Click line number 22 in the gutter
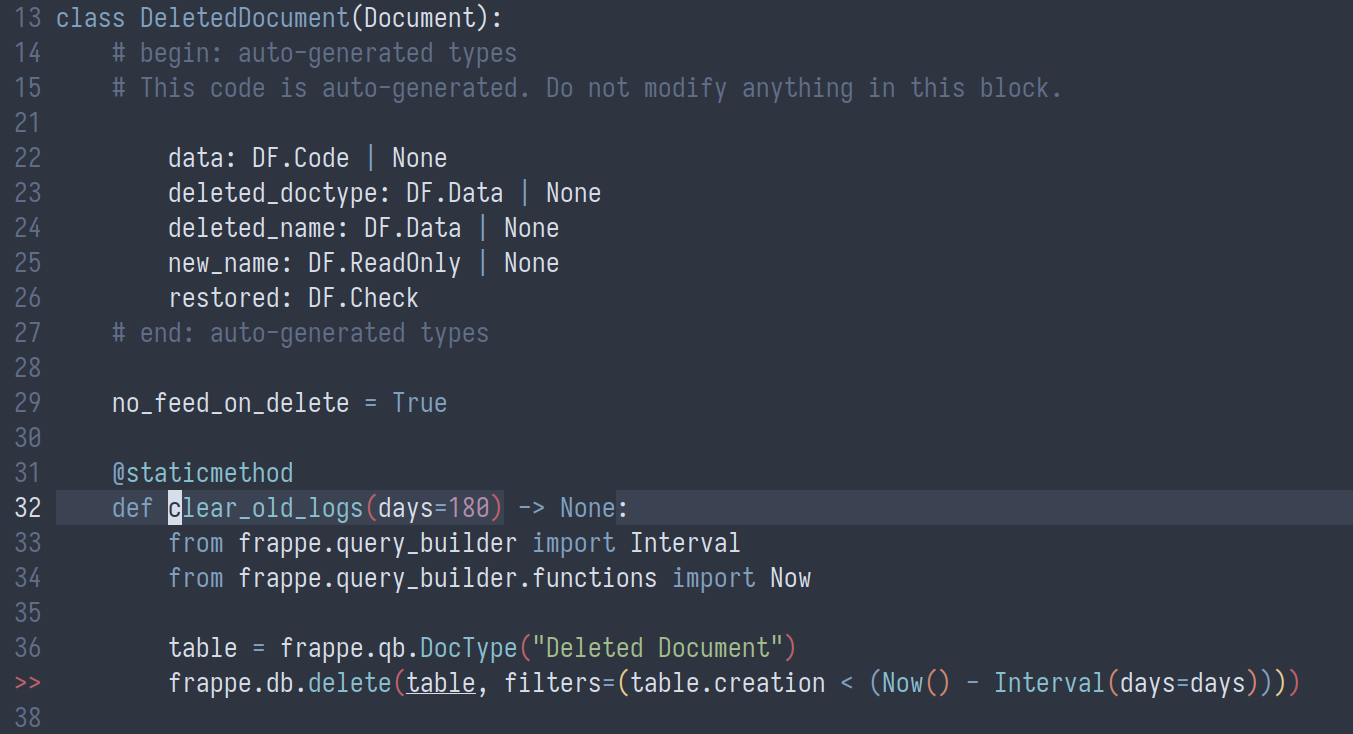 [28, 158]
